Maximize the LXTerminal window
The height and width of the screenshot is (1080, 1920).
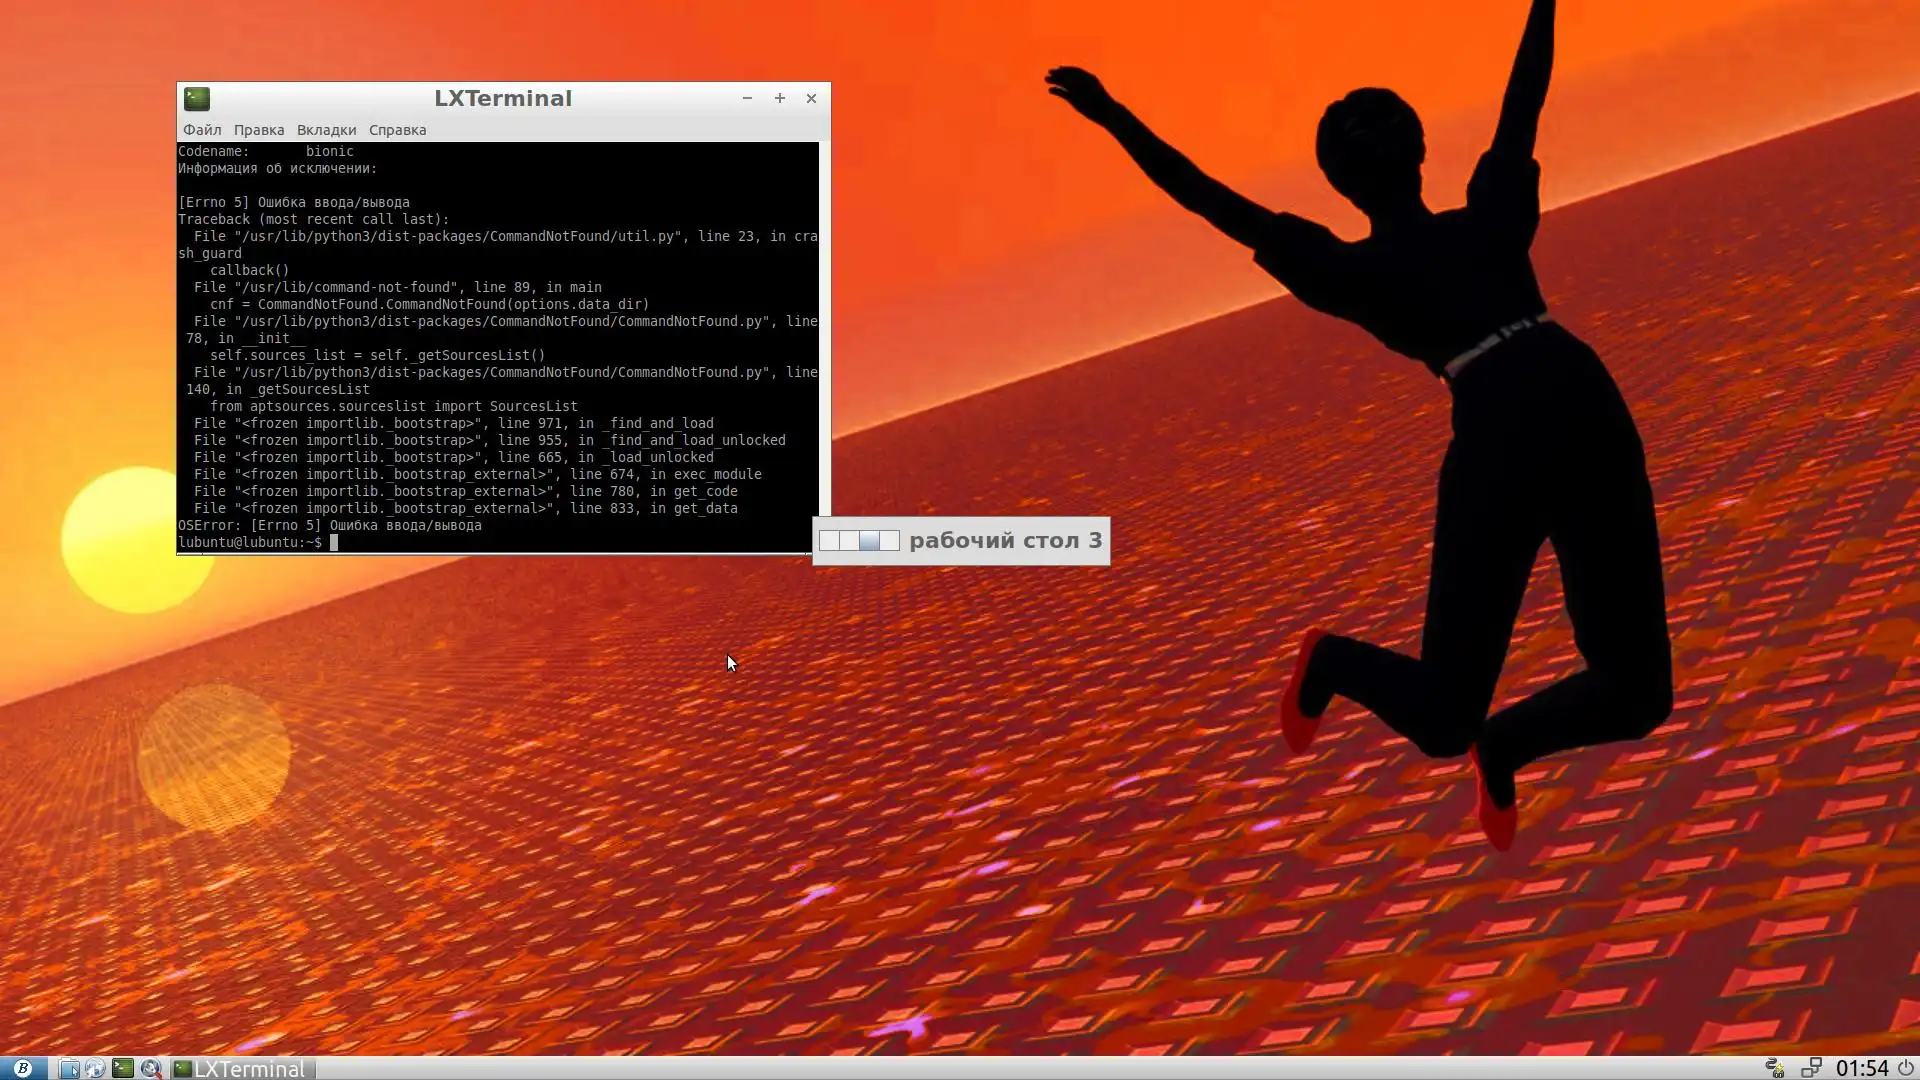780,98
